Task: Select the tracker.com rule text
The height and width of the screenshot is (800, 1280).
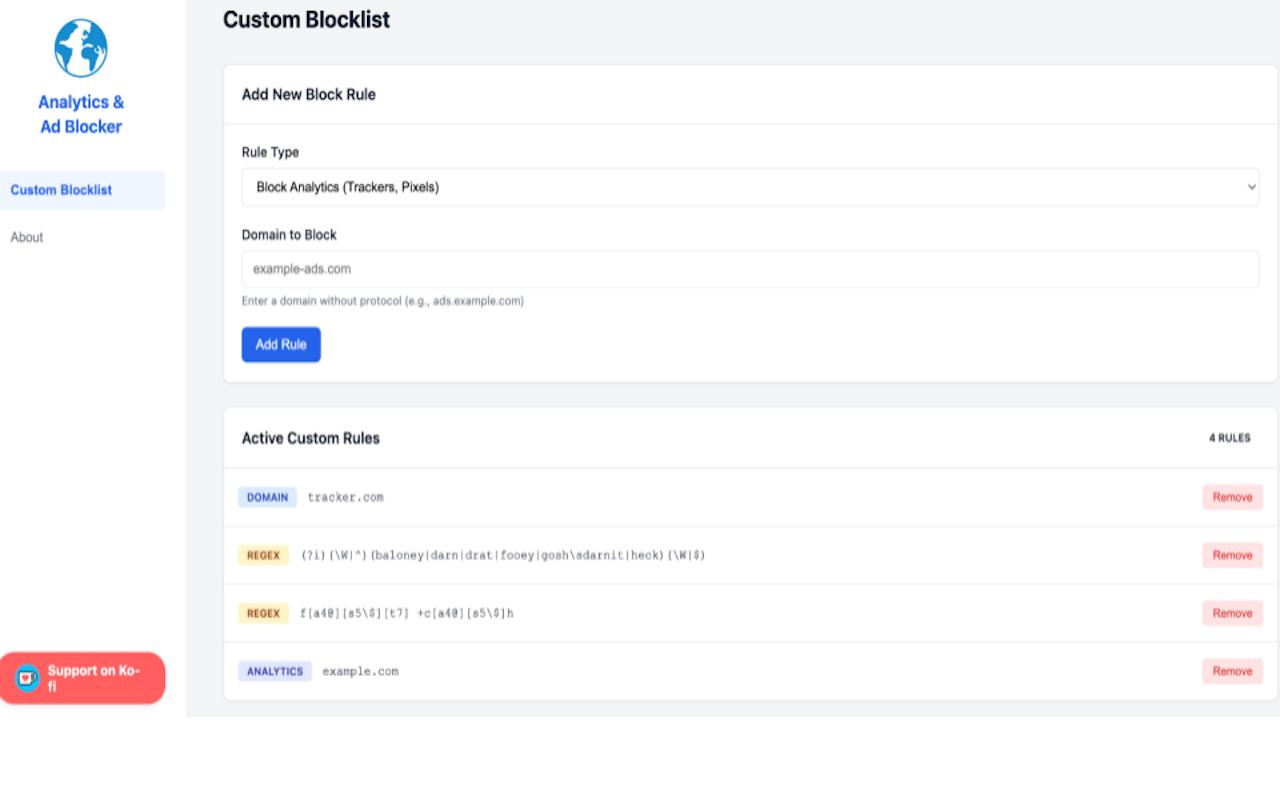Action: (x=345, y=497)
